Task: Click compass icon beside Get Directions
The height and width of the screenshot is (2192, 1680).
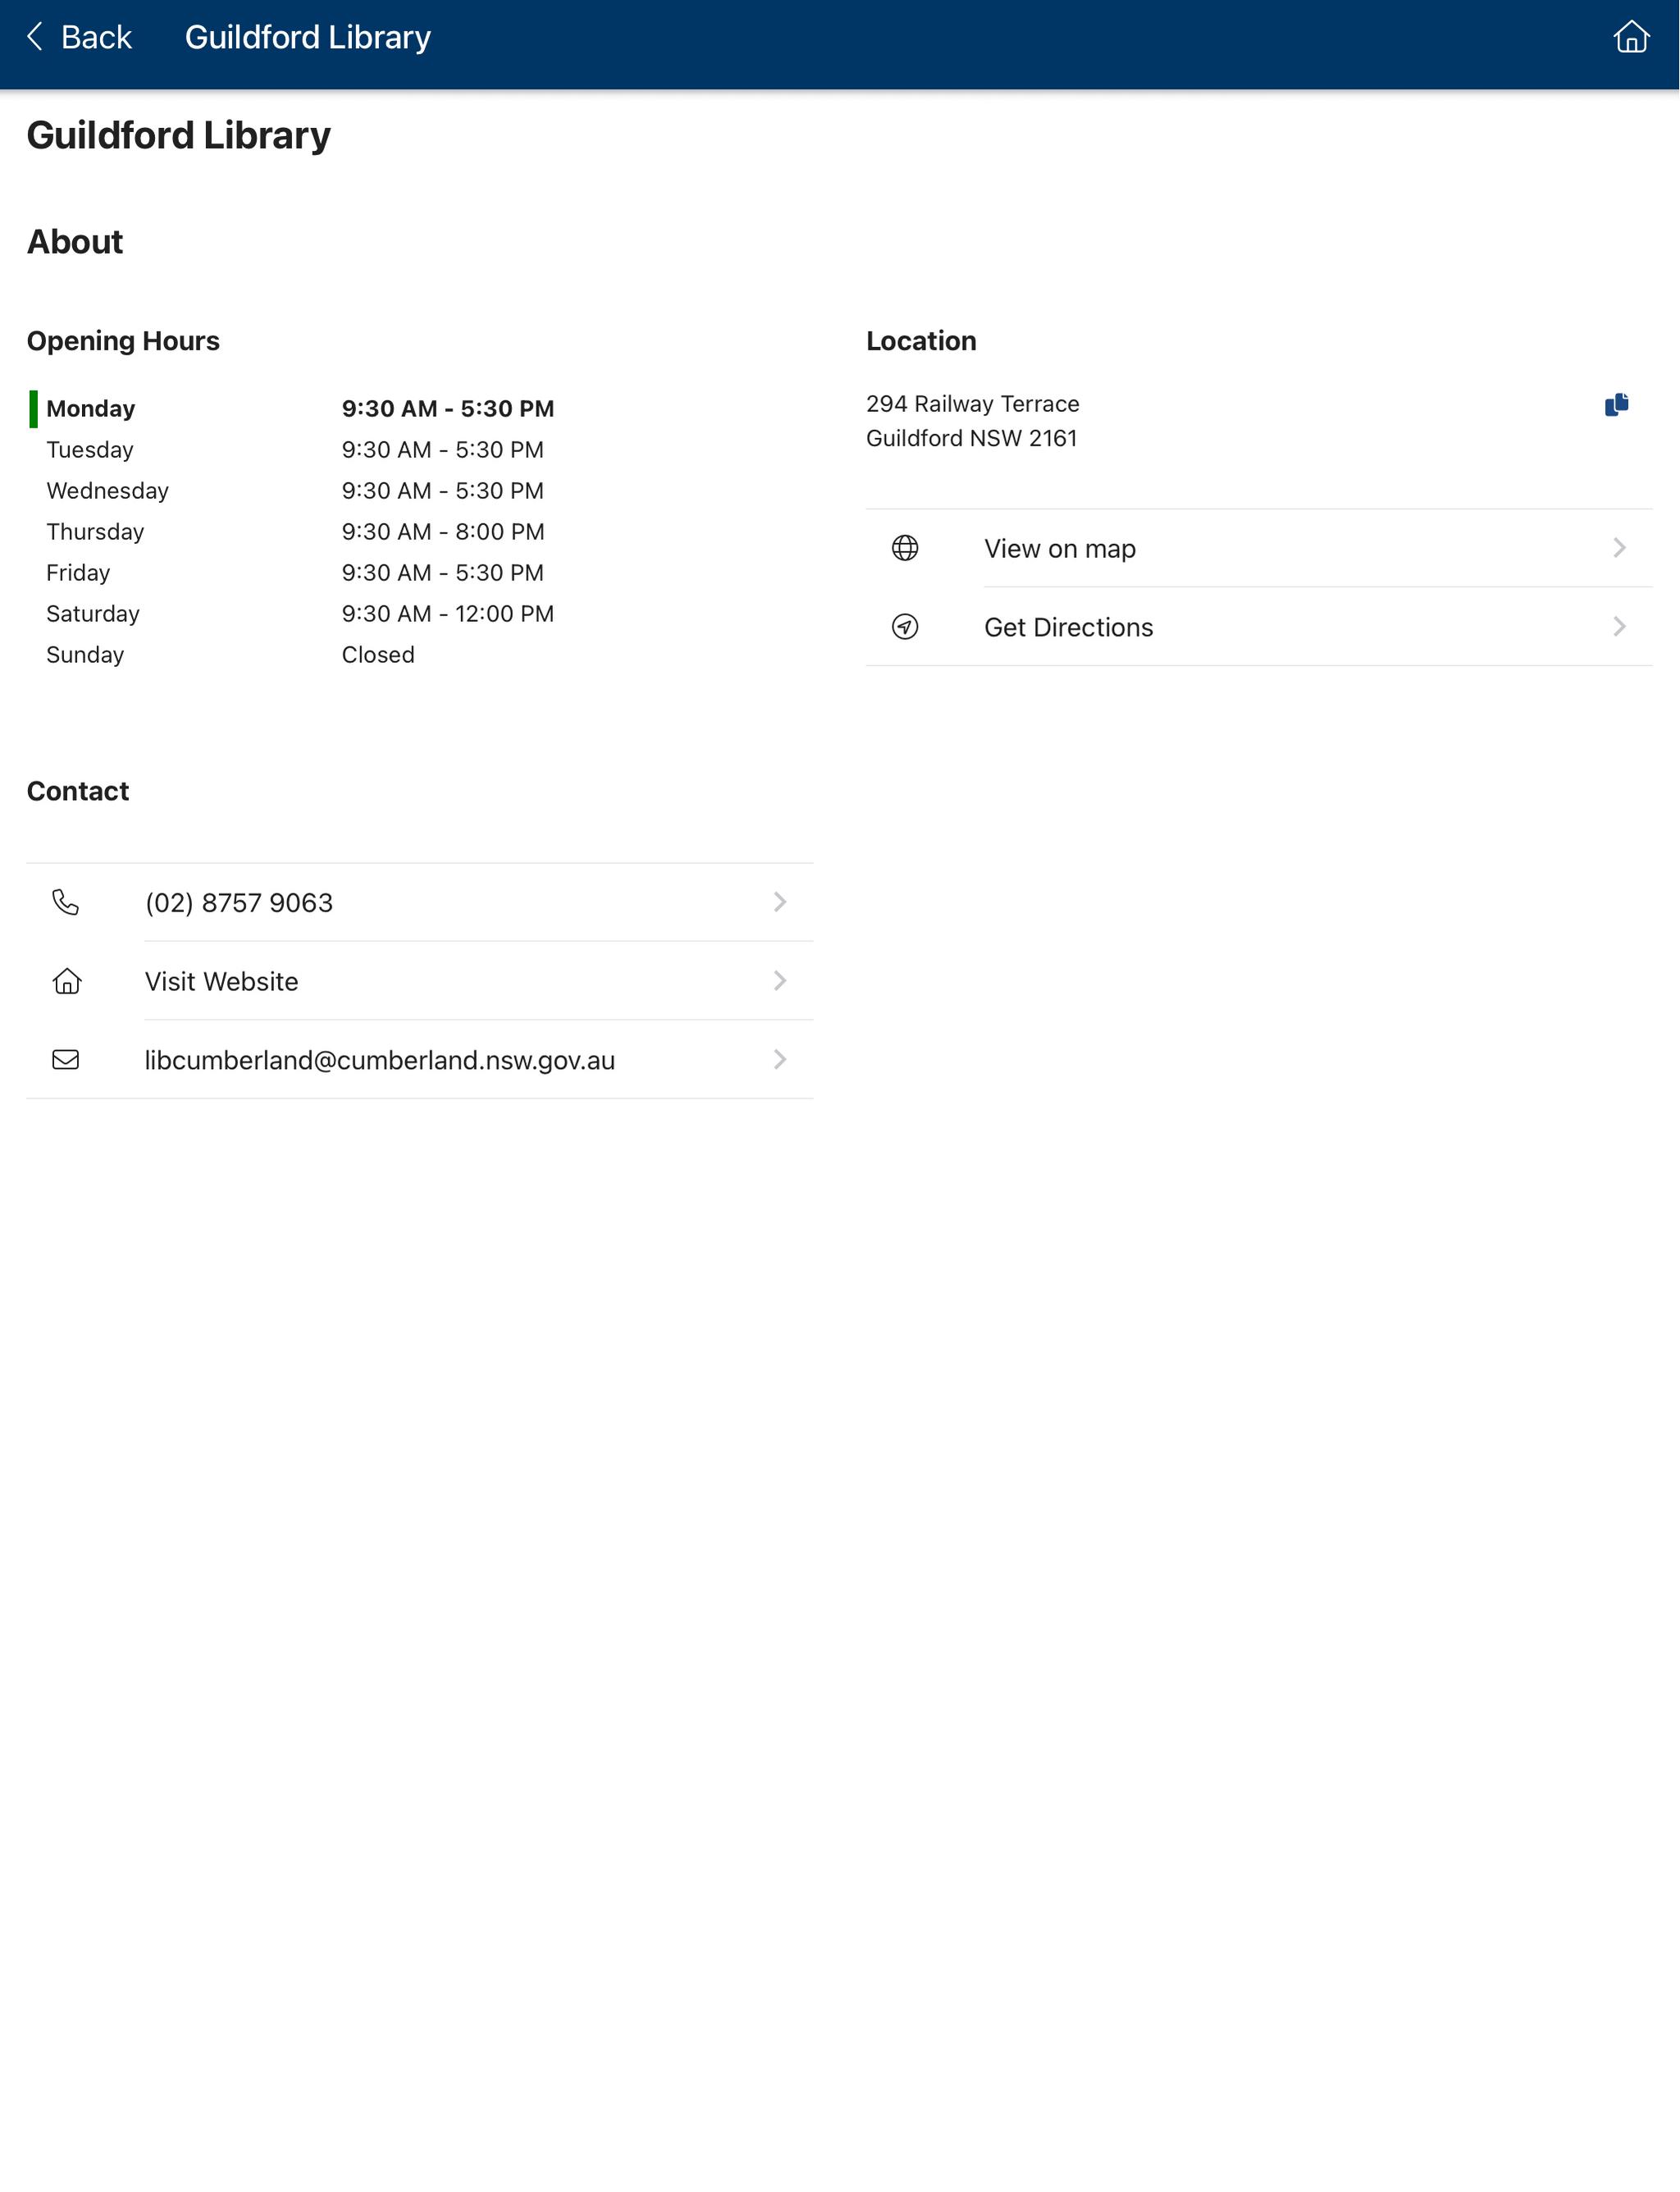Action: tap(905, 627)
